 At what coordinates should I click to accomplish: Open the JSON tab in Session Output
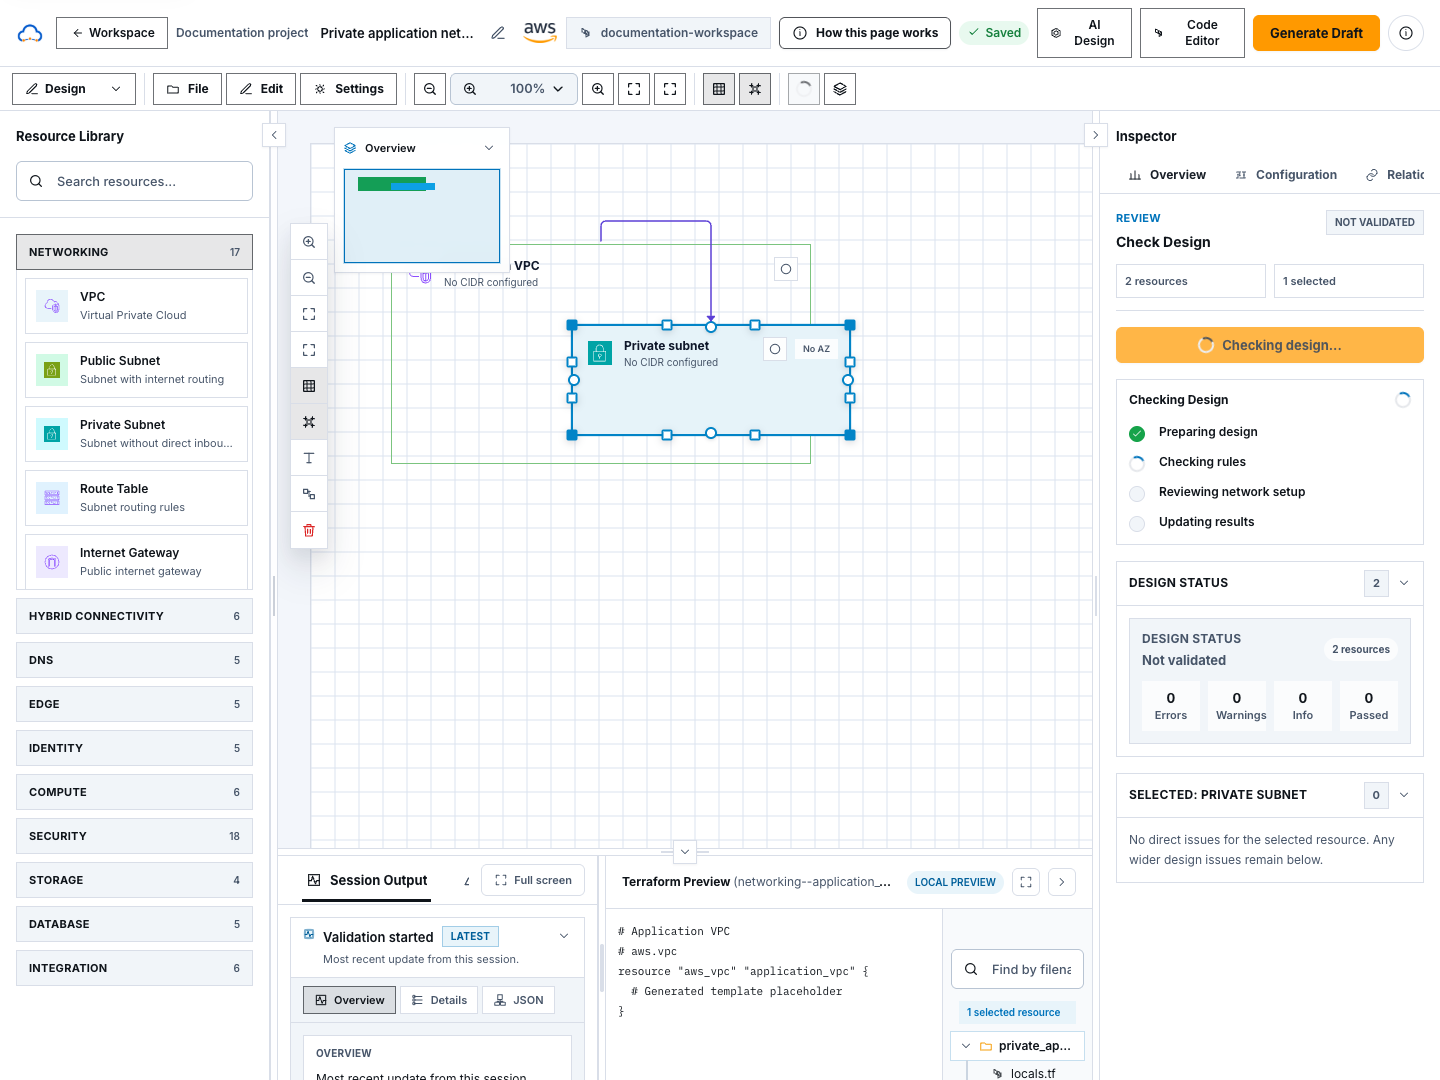[x=518, y=1000]
